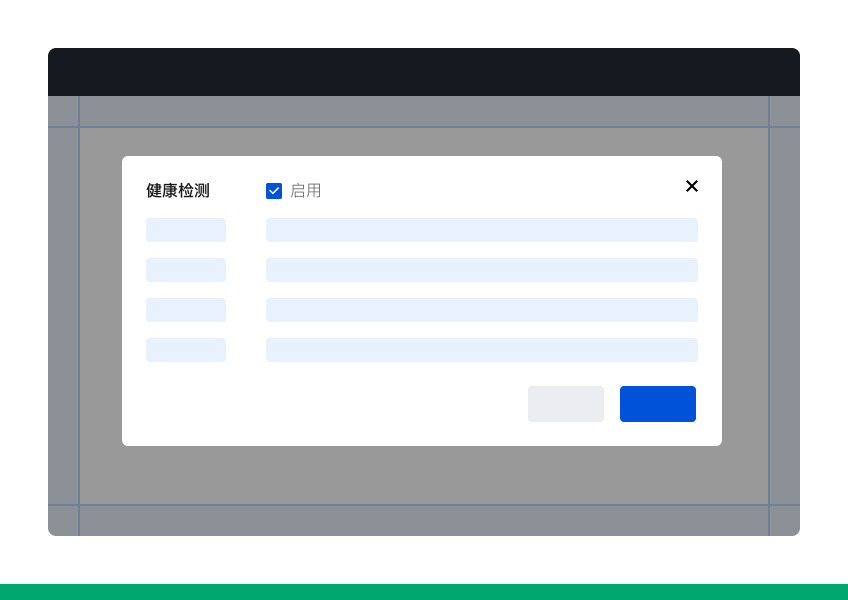Click the dark header bar at the top

424,72
